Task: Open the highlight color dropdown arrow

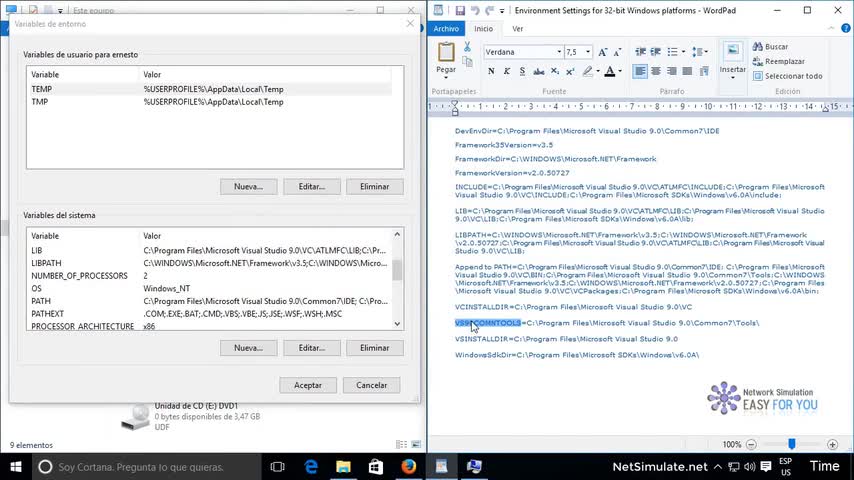Action: 597,71
